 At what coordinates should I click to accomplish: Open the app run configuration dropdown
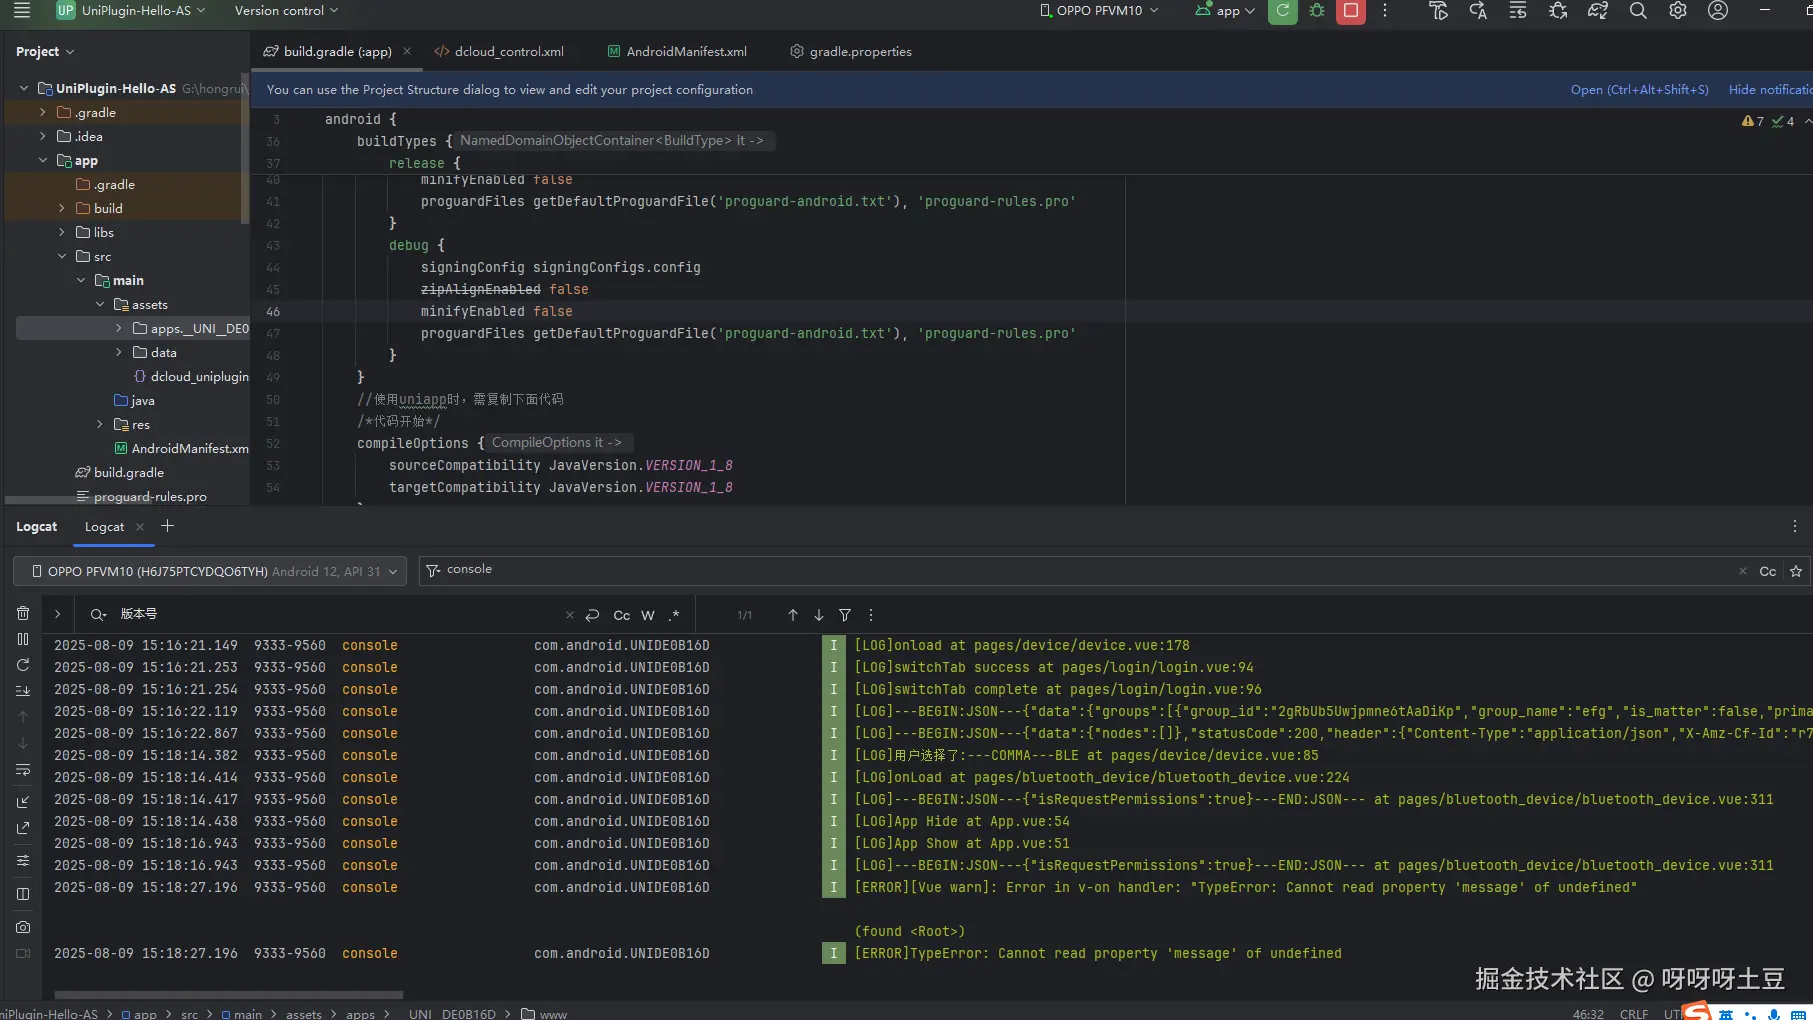(x=1225, y=10)
